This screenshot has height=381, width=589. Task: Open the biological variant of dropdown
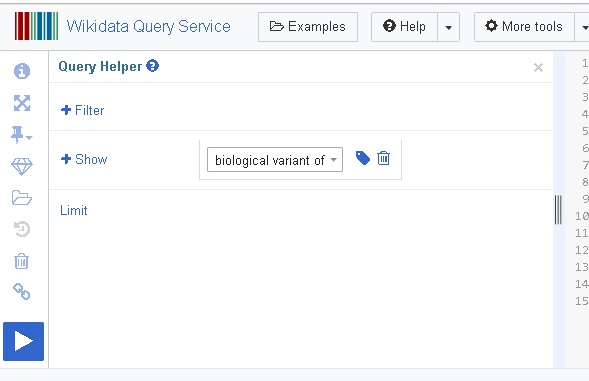coord(275,160)
